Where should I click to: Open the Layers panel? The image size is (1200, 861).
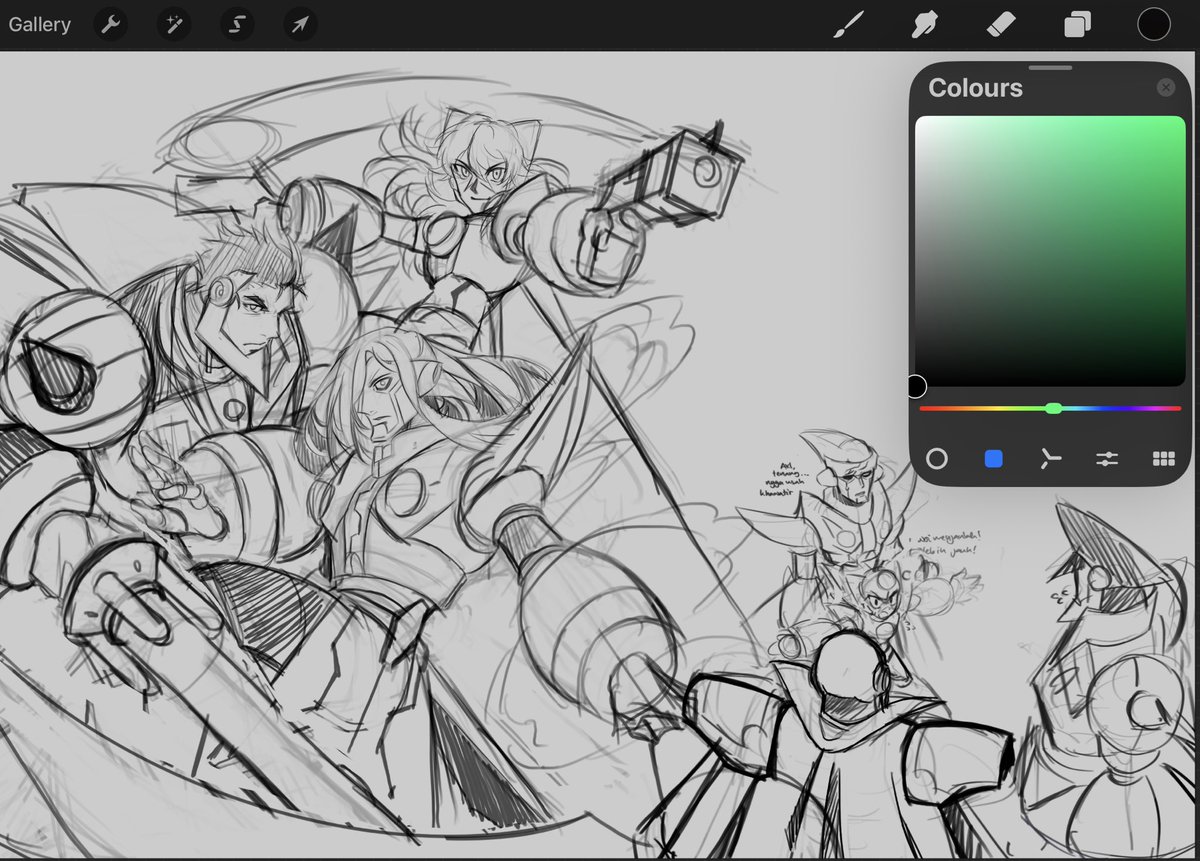(1077, 25)
